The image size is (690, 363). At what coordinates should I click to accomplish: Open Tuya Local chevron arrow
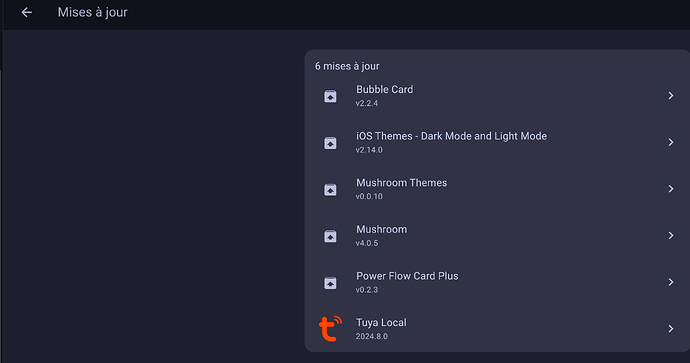click(671, 329)
